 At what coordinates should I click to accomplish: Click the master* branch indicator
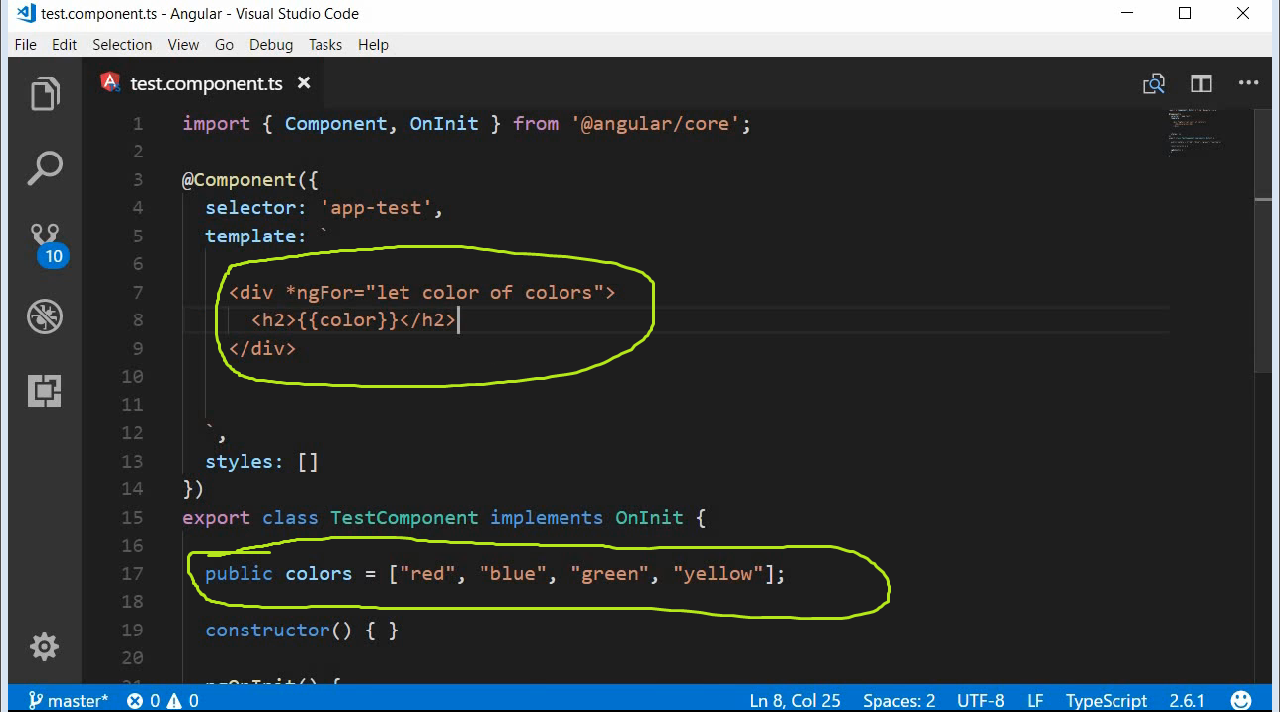pos(66,700)
